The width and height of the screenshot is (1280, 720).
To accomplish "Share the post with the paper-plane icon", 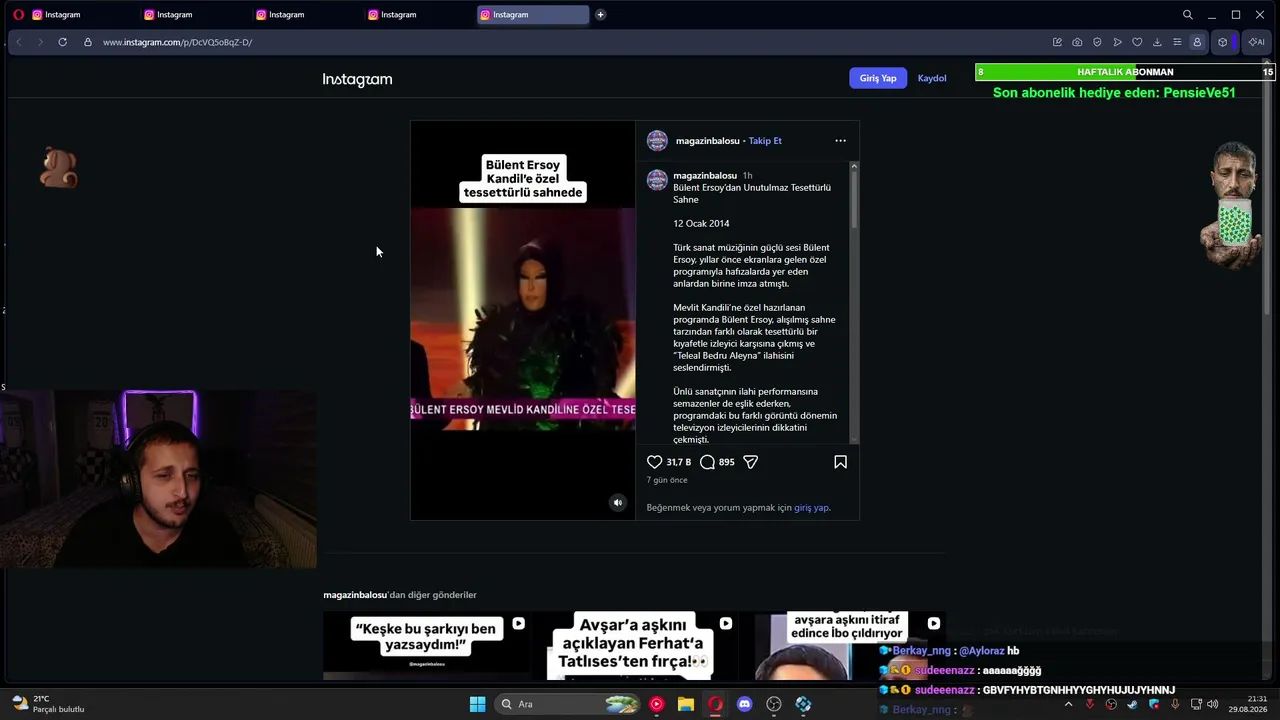I will tap(750, 462).
